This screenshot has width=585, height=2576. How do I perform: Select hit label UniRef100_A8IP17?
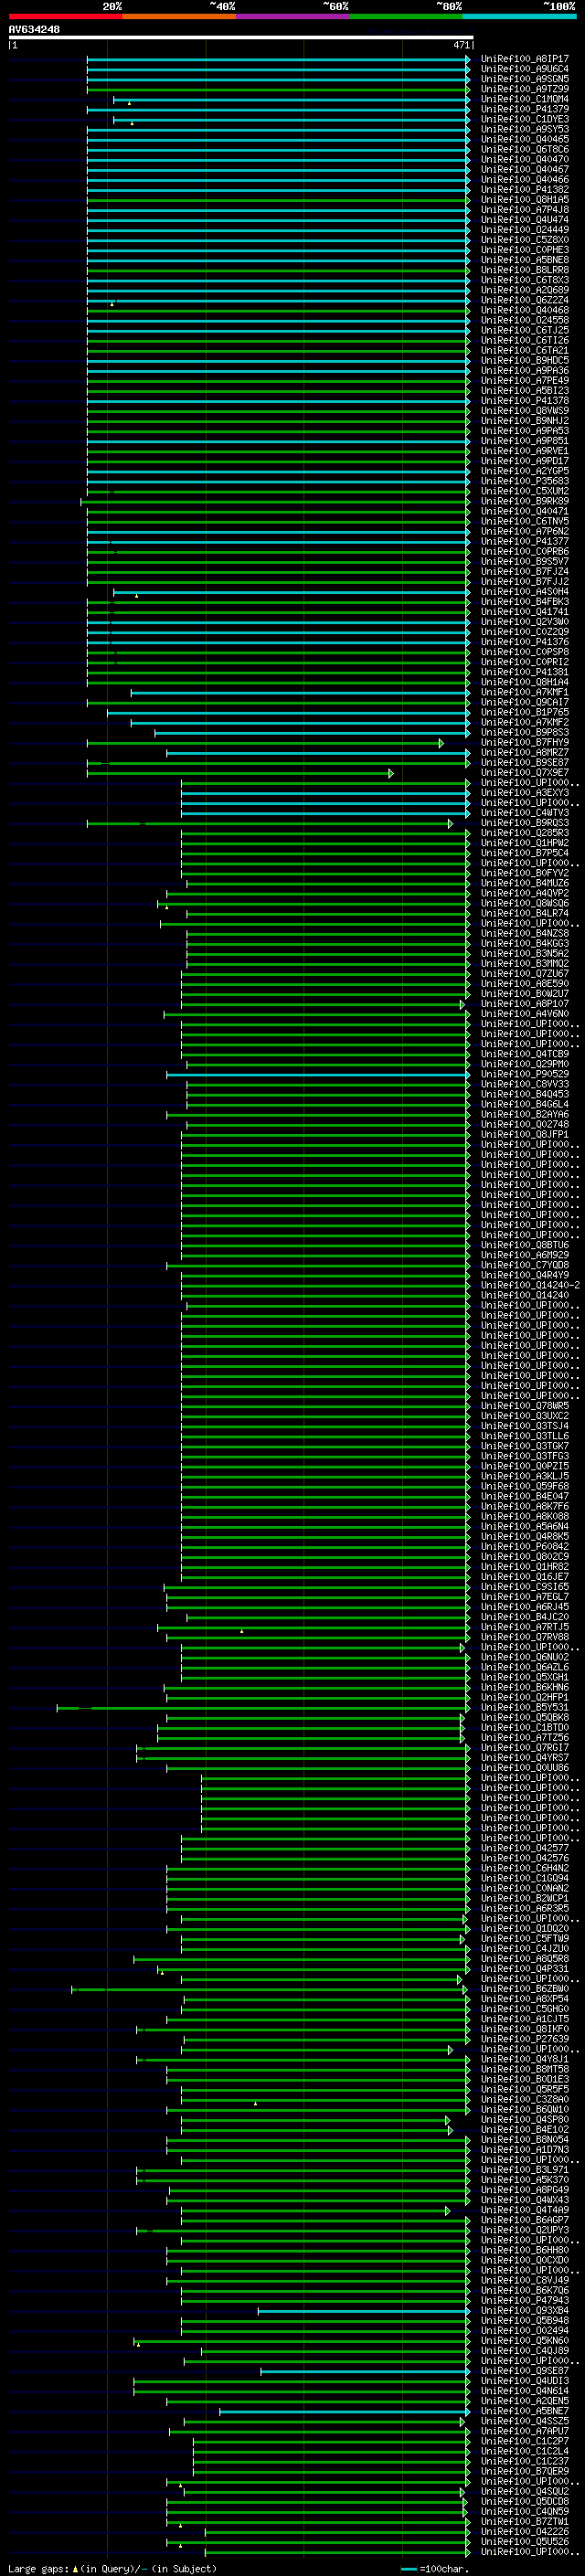[525, 59]
